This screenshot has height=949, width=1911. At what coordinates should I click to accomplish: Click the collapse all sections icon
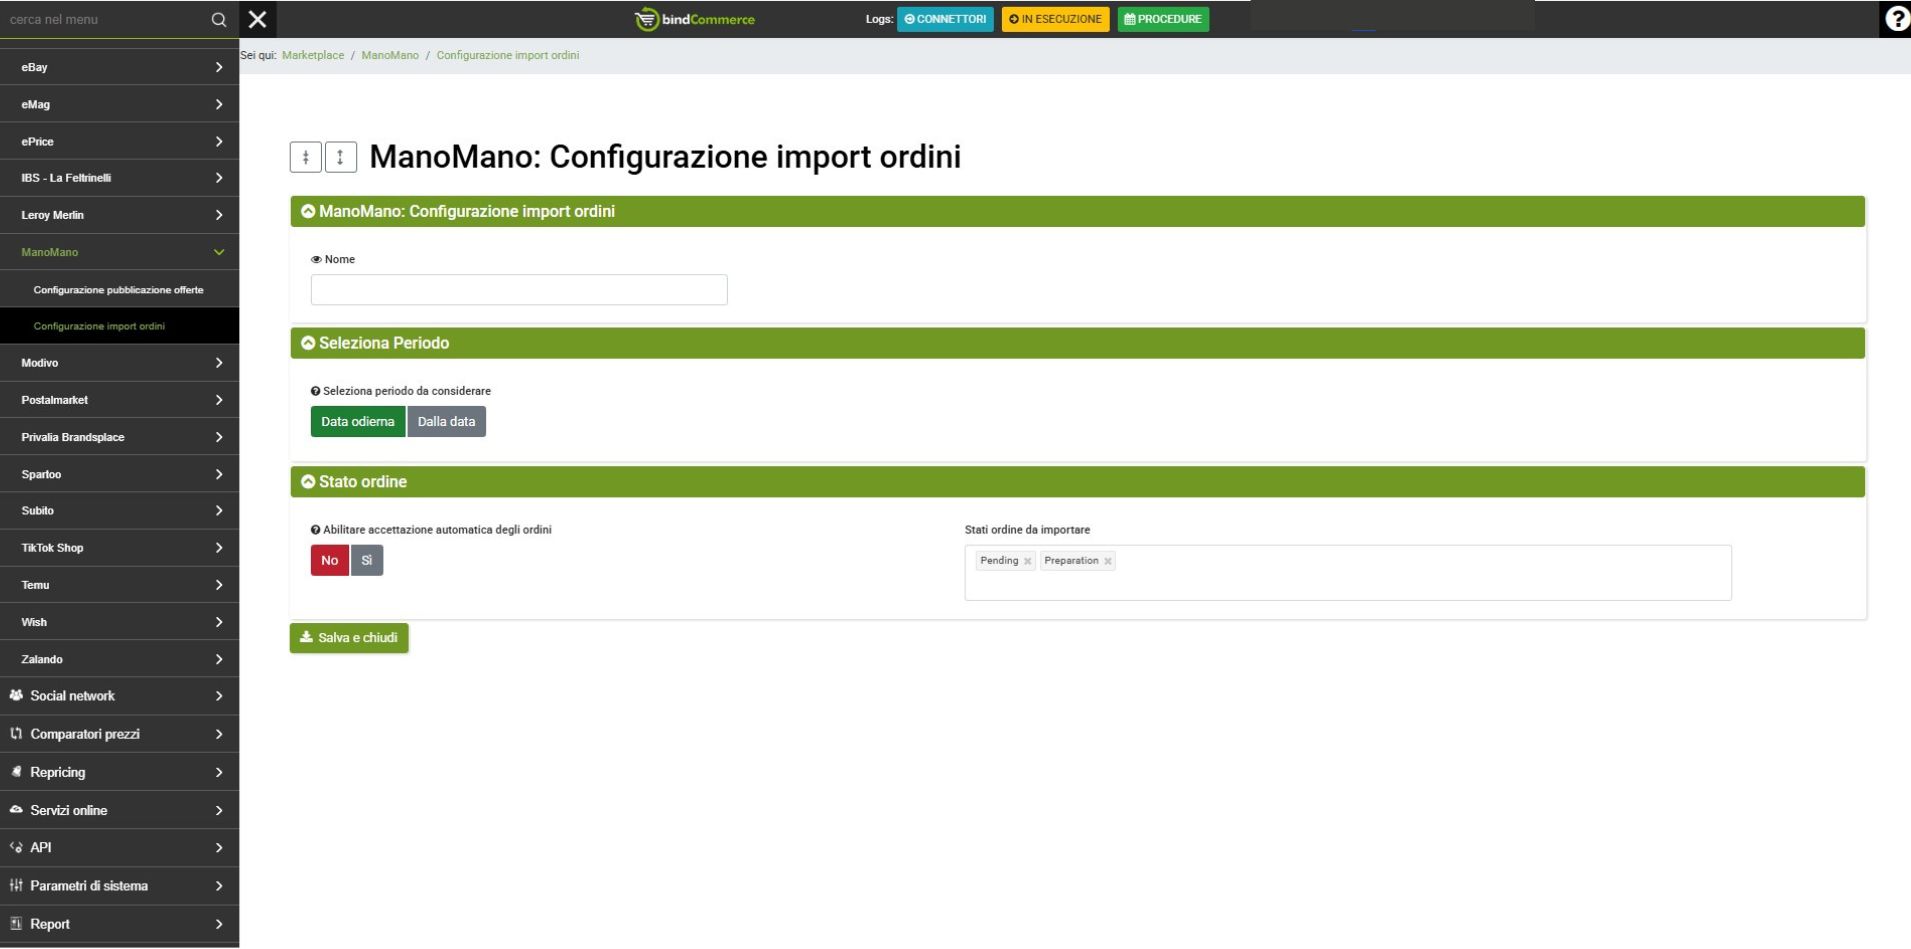(306, 157)
